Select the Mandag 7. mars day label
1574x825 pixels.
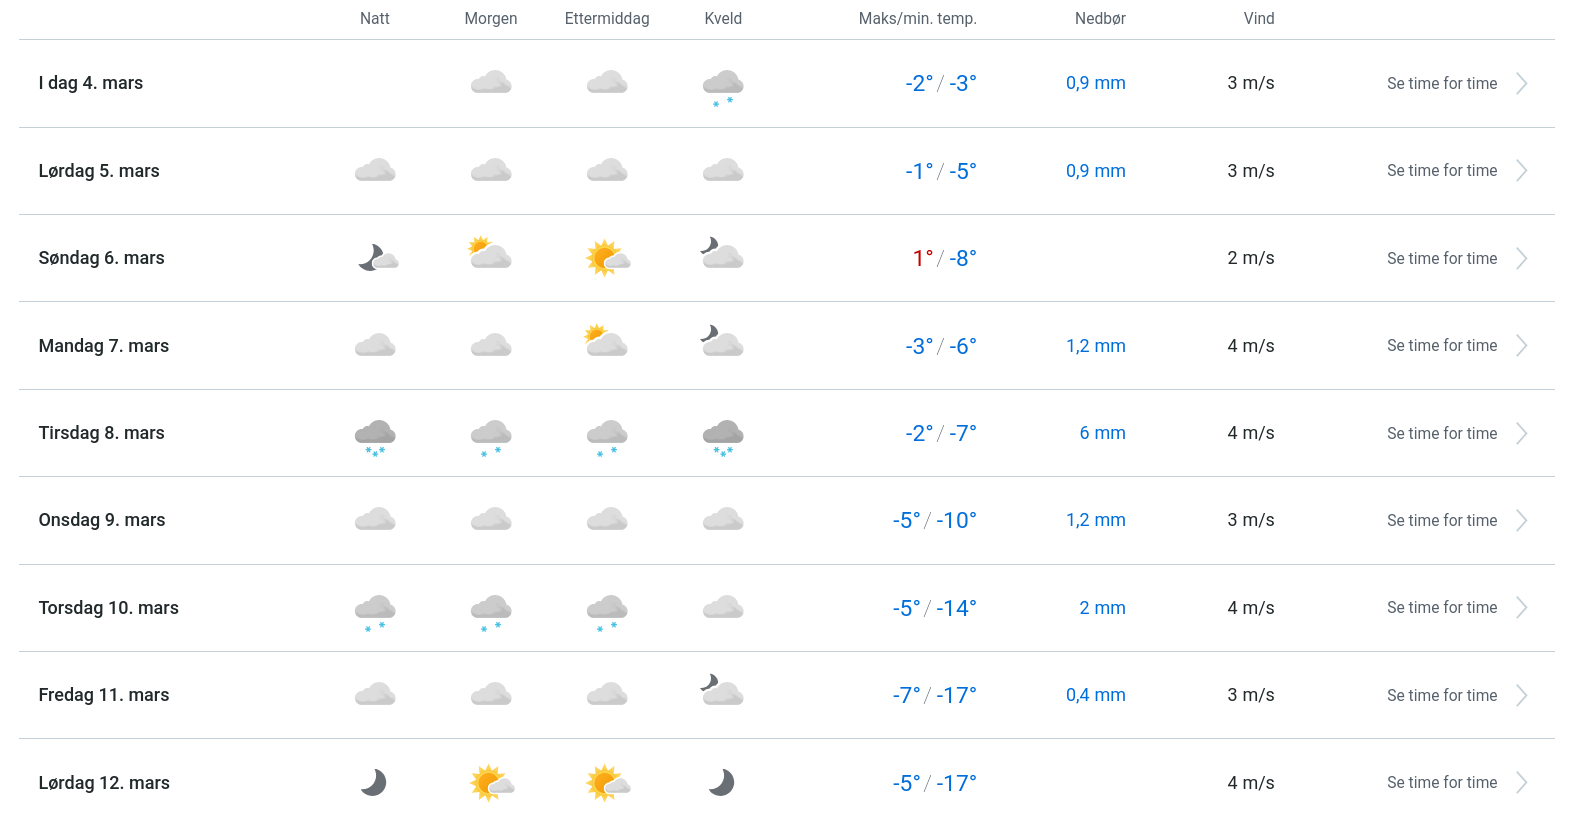click(x=104, y=346)
